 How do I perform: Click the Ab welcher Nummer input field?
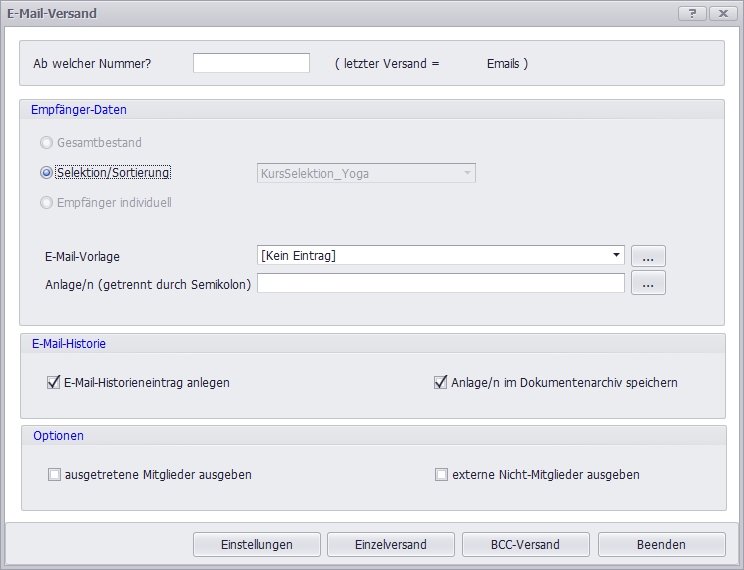[x=251, y=63]
